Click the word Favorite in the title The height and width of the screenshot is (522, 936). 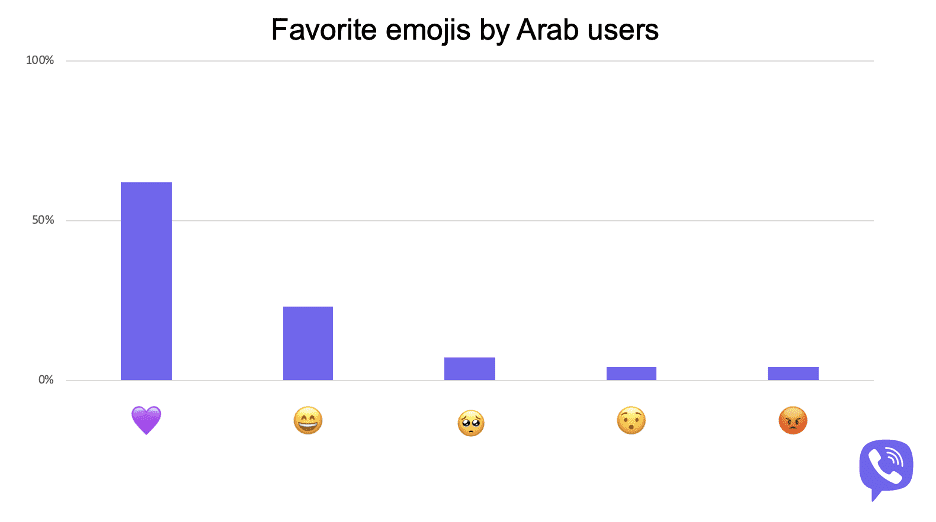coord(324,29)
